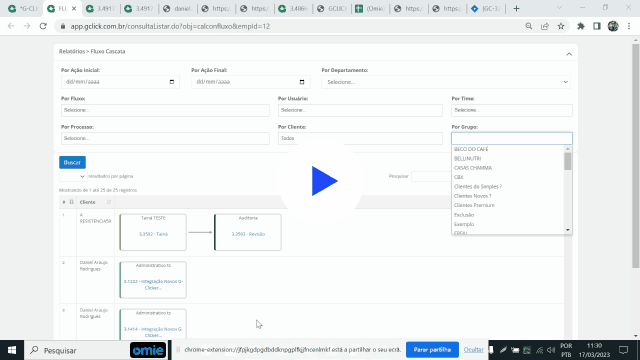Switch to the first 3.4917 tab

click(x=100, y=9)
